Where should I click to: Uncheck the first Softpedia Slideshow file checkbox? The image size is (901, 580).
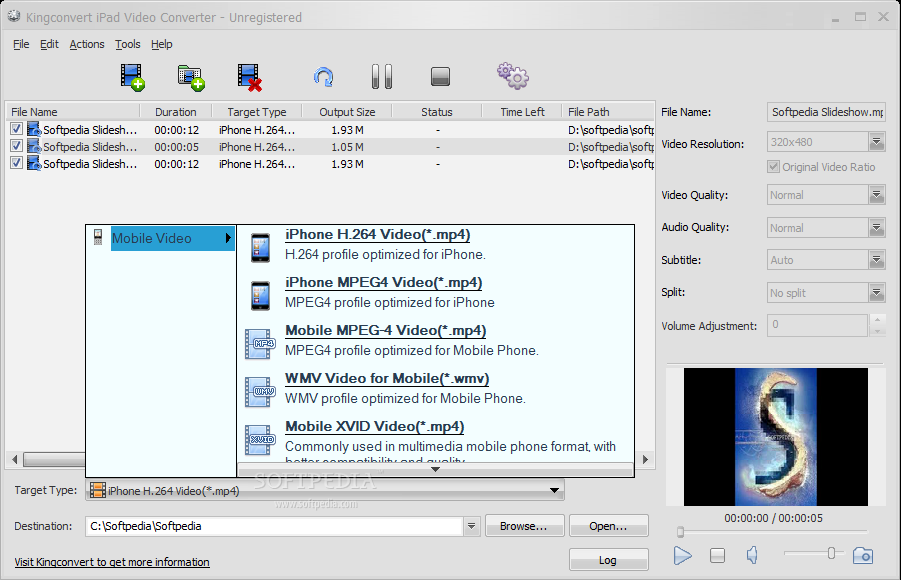pyautogui.click(x=16, y=129)
